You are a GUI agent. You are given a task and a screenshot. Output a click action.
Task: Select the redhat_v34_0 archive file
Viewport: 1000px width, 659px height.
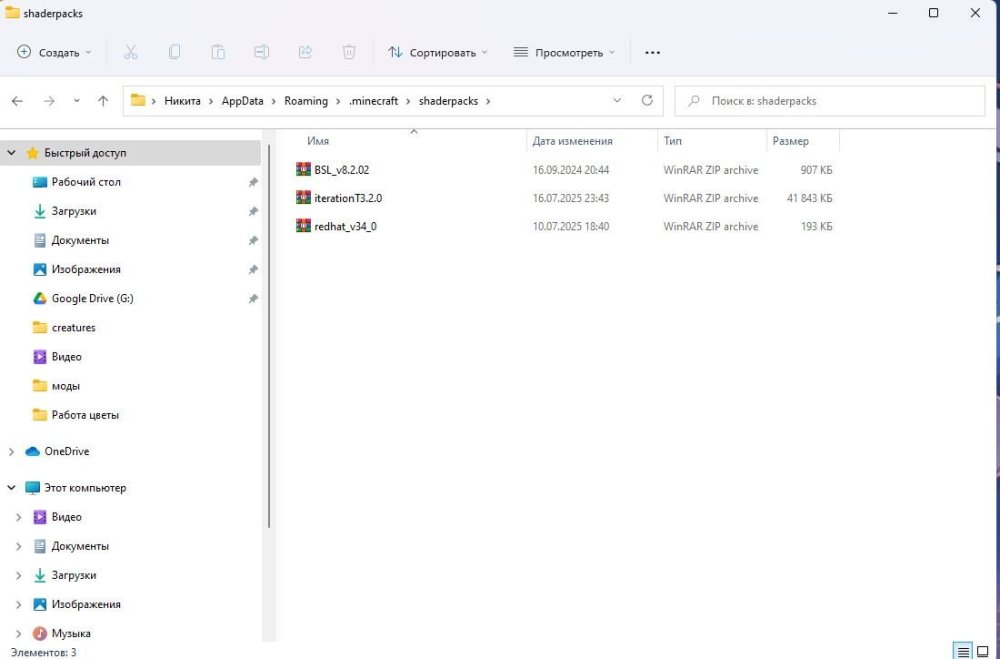(345, 226)
